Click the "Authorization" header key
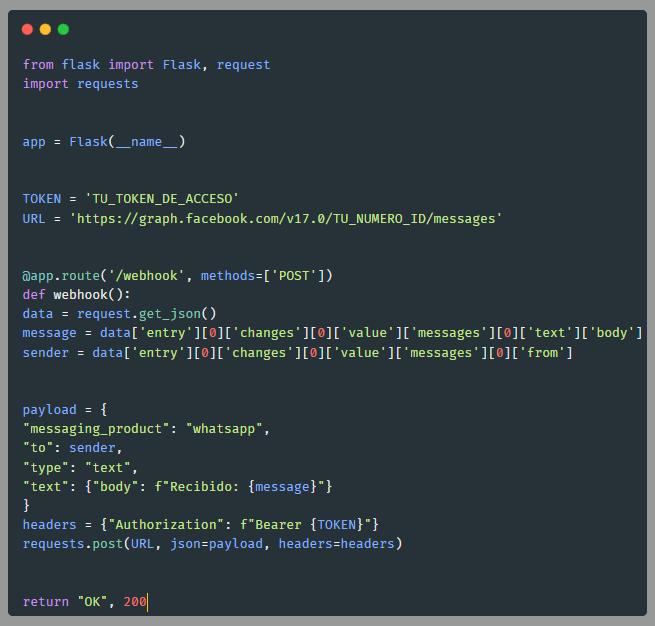This screenshot has width=655, height=626. tap(166, 525)
